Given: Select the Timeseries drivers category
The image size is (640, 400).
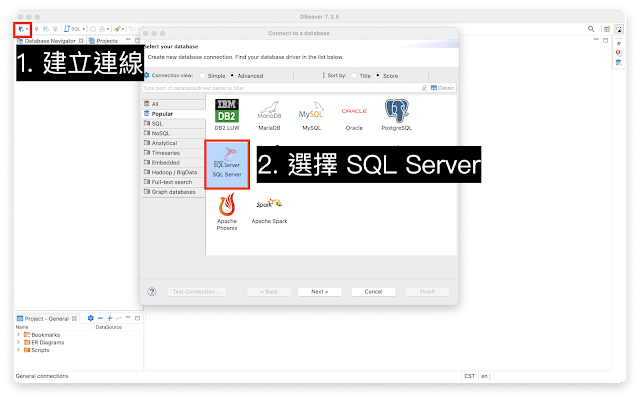Looking at the screenshot, I should pyautogui.click(x=174, y=153).
